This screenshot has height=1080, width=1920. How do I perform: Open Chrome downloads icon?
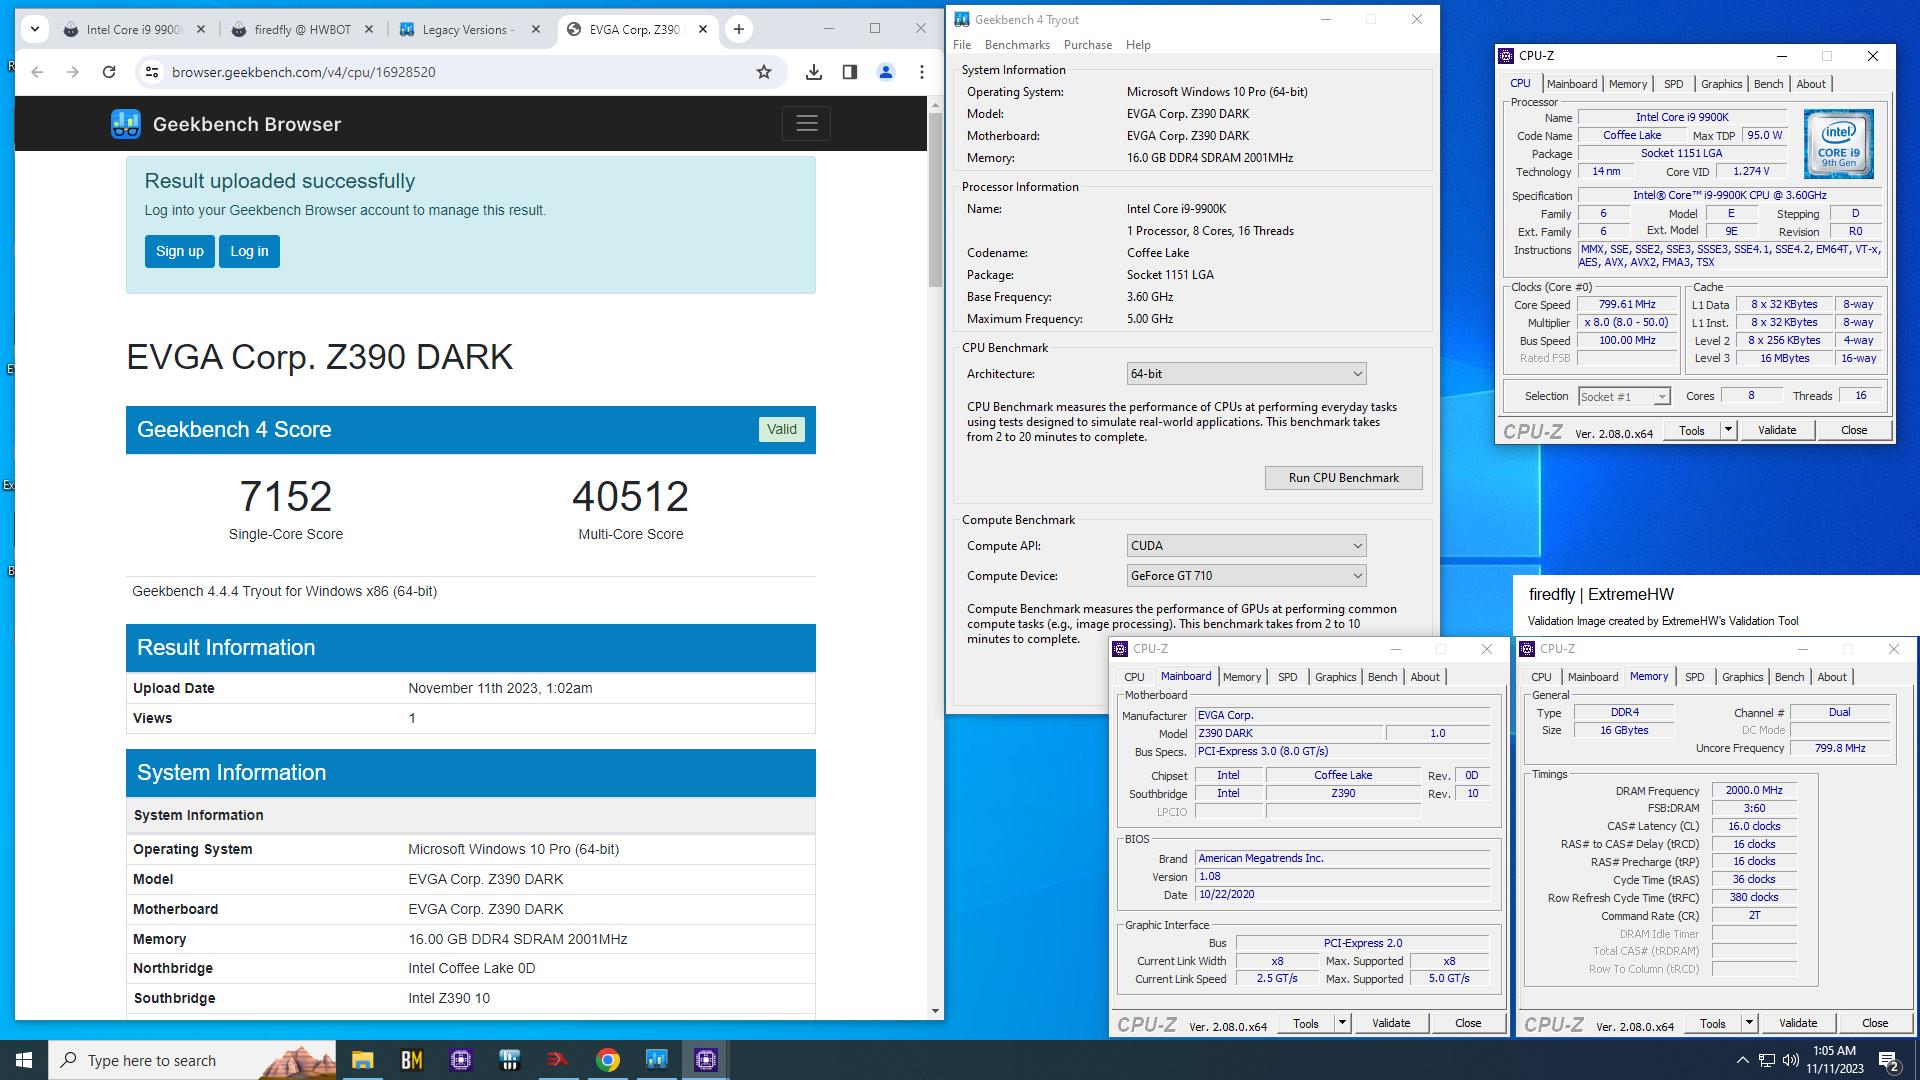(x=814, y=72)
